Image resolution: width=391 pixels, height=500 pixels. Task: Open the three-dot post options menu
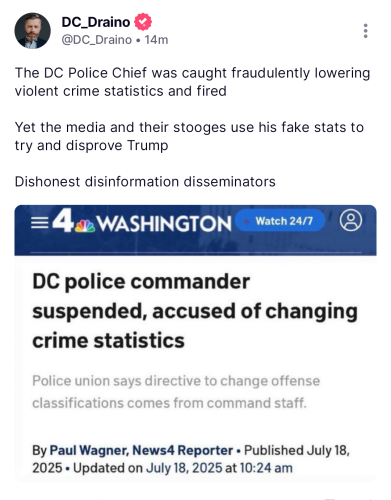pos(366,31)
